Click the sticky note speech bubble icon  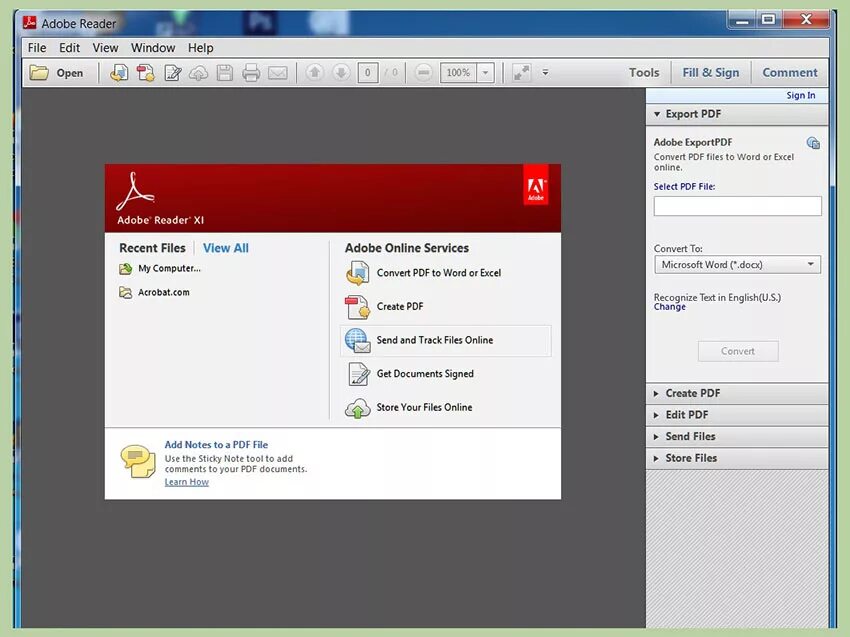(x=138, y=461)
